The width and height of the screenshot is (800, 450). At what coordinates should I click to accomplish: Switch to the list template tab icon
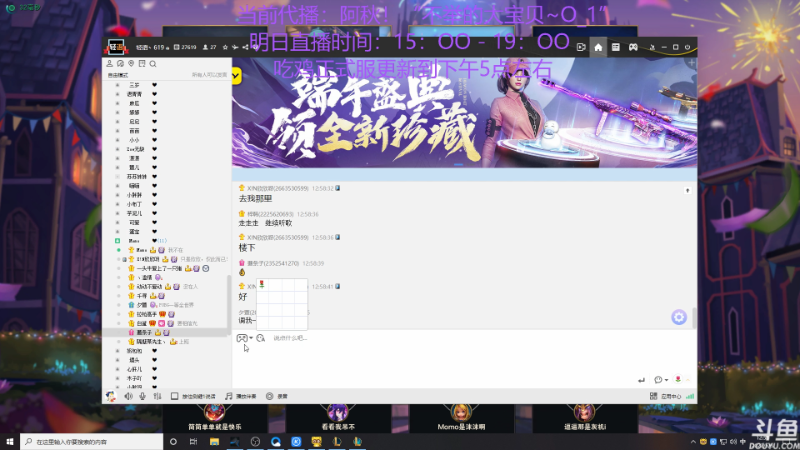coord(616,47)
